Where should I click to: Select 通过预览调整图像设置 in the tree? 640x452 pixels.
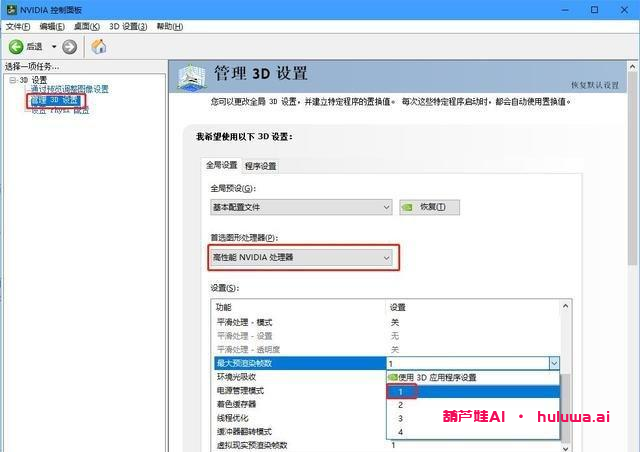pyautogui.click(x=68, y=89)
